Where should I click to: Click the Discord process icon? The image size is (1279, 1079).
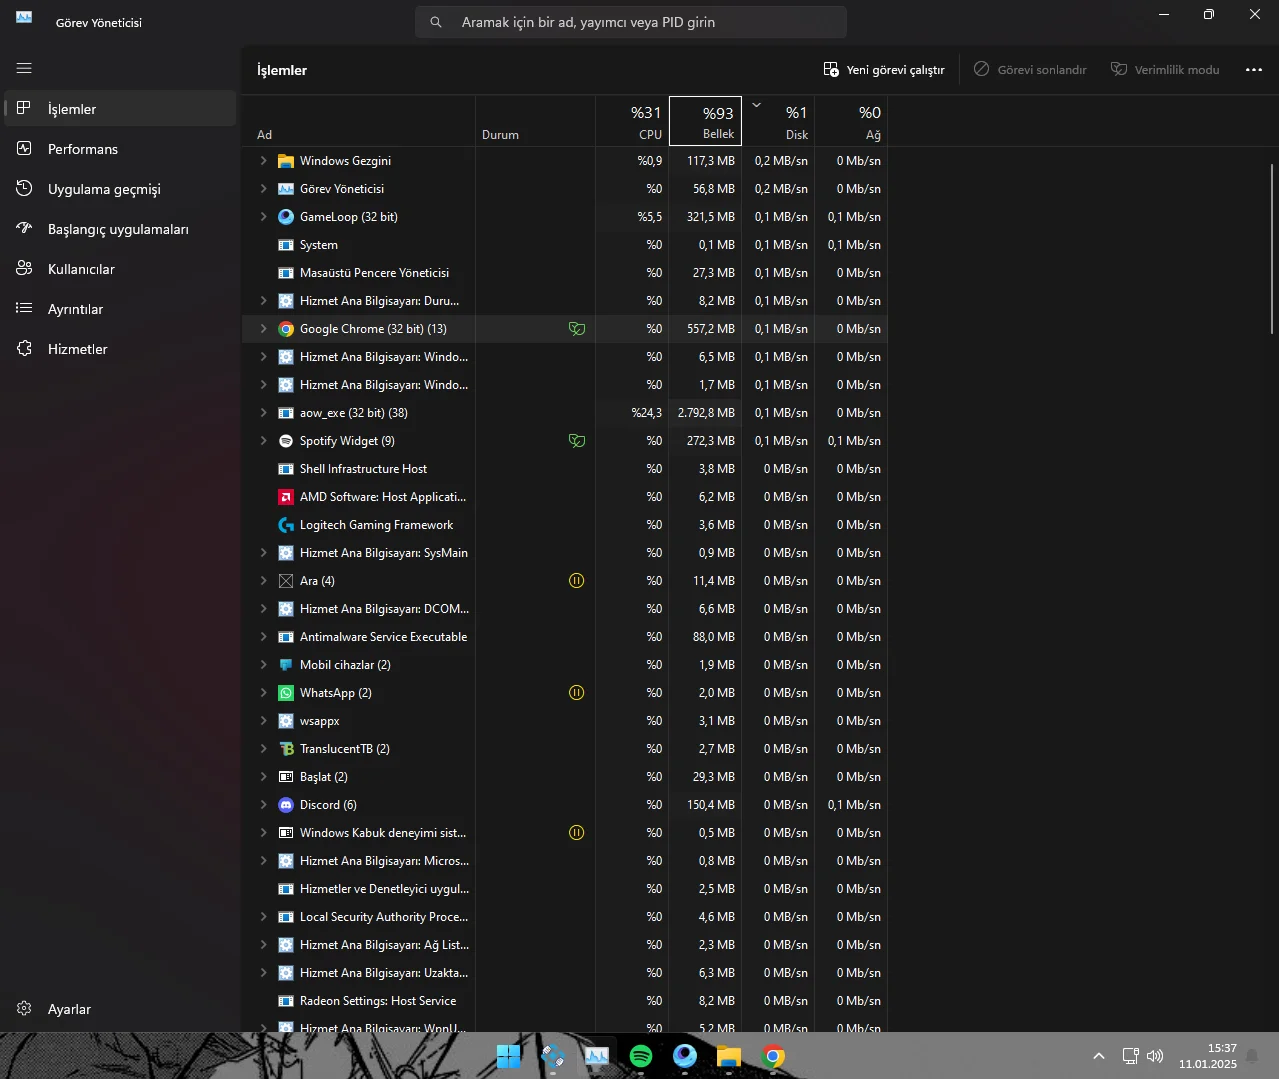click(x=286, y=805)
